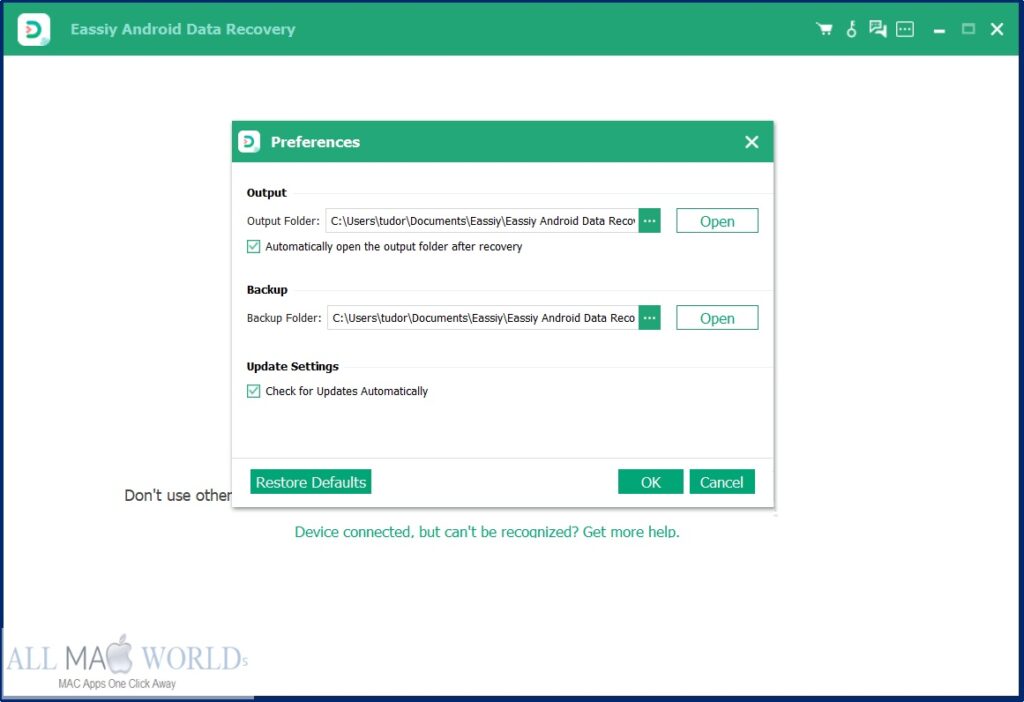The width and height of the screenshot is (1024, 702).
Task: Click the Backup Folder: label
Action: [284, 317]
